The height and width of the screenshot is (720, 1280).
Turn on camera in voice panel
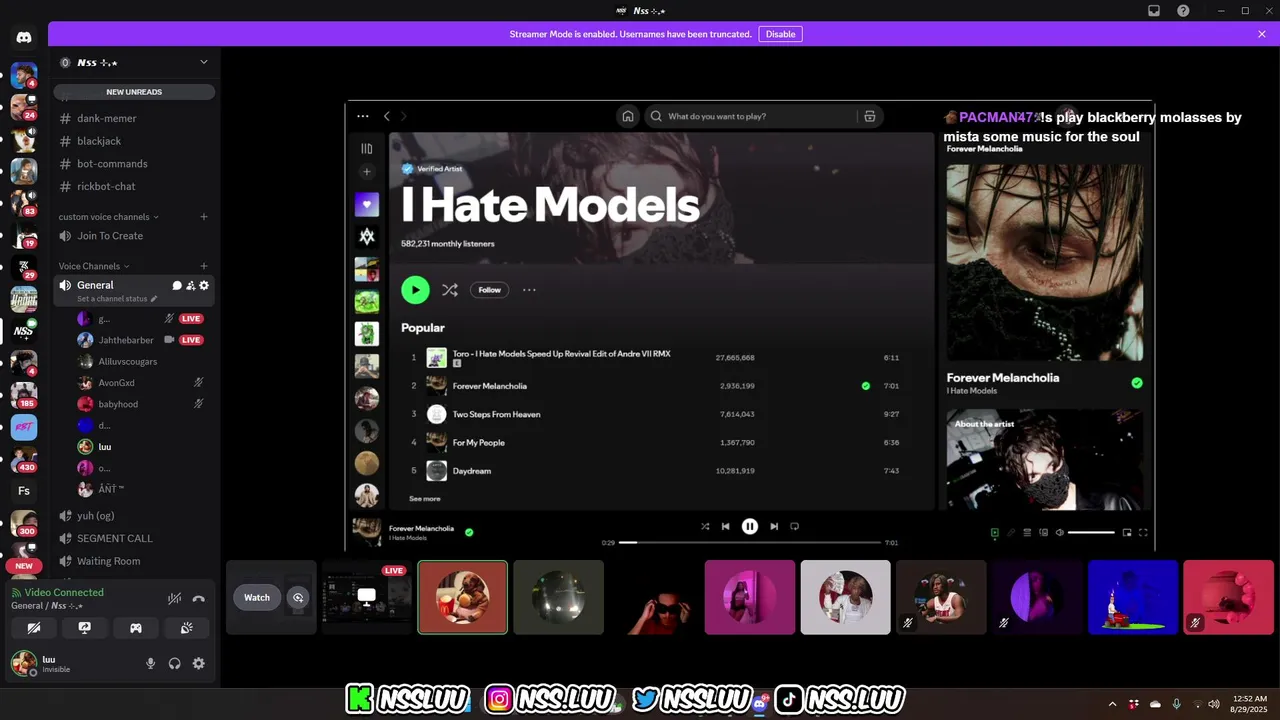(35, 628)
